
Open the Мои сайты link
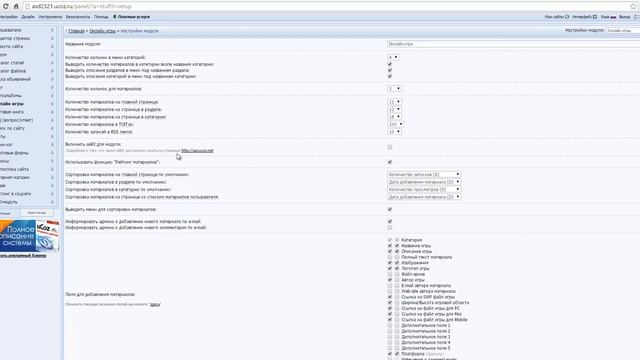pyautogui.click(x=554, y=17)
